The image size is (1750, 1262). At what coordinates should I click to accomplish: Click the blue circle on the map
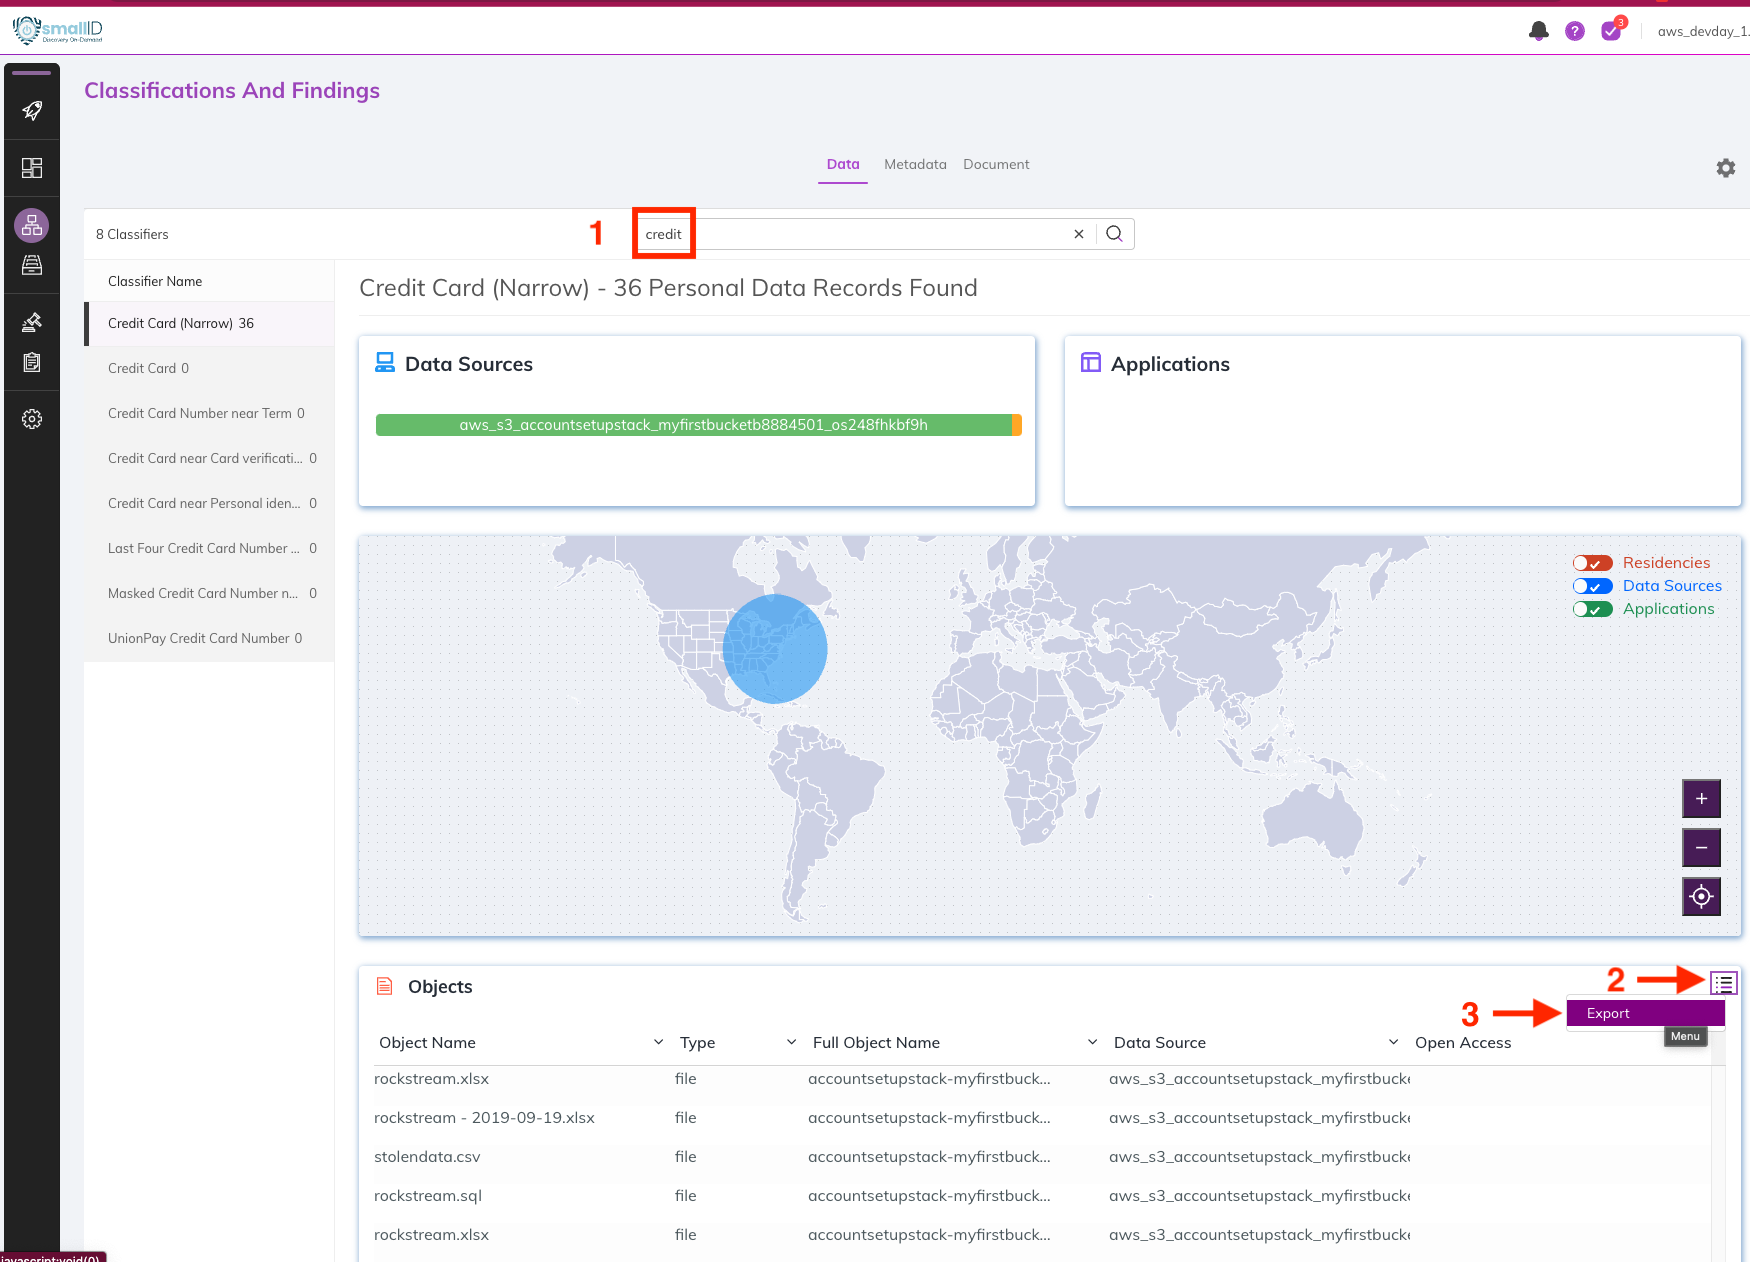pyautogui.click(x=775, y=649)
